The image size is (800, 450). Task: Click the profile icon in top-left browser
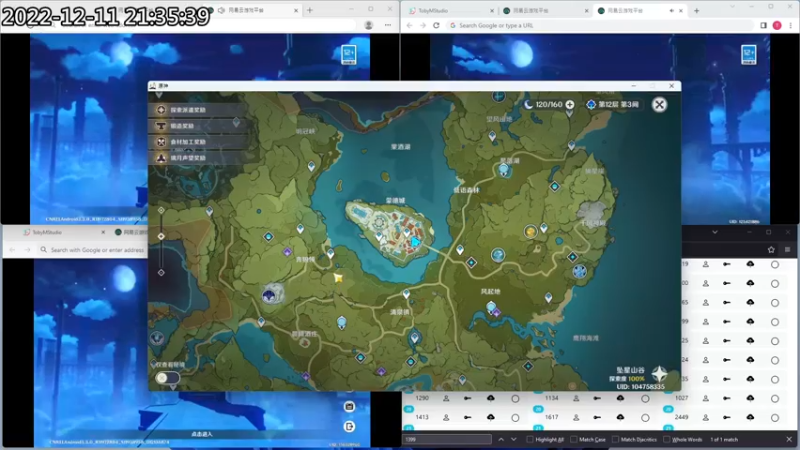[x=368, y=25]
